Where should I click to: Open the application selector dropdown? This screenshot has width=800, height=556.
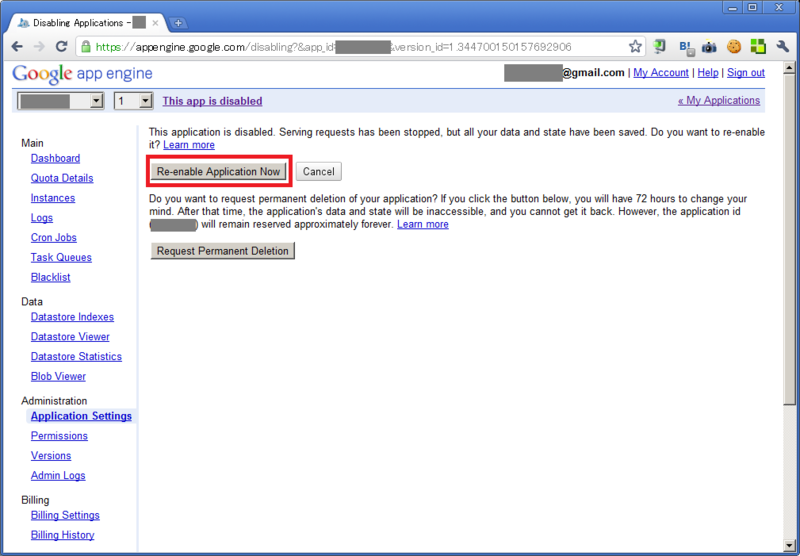click(x=61, y=101)
